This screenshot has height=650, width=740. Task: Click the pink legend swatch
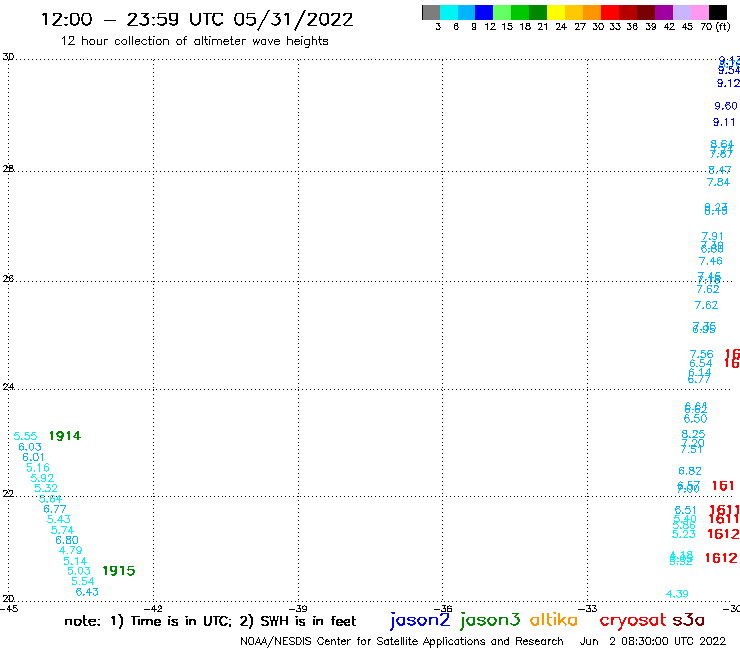click(699, 12)
